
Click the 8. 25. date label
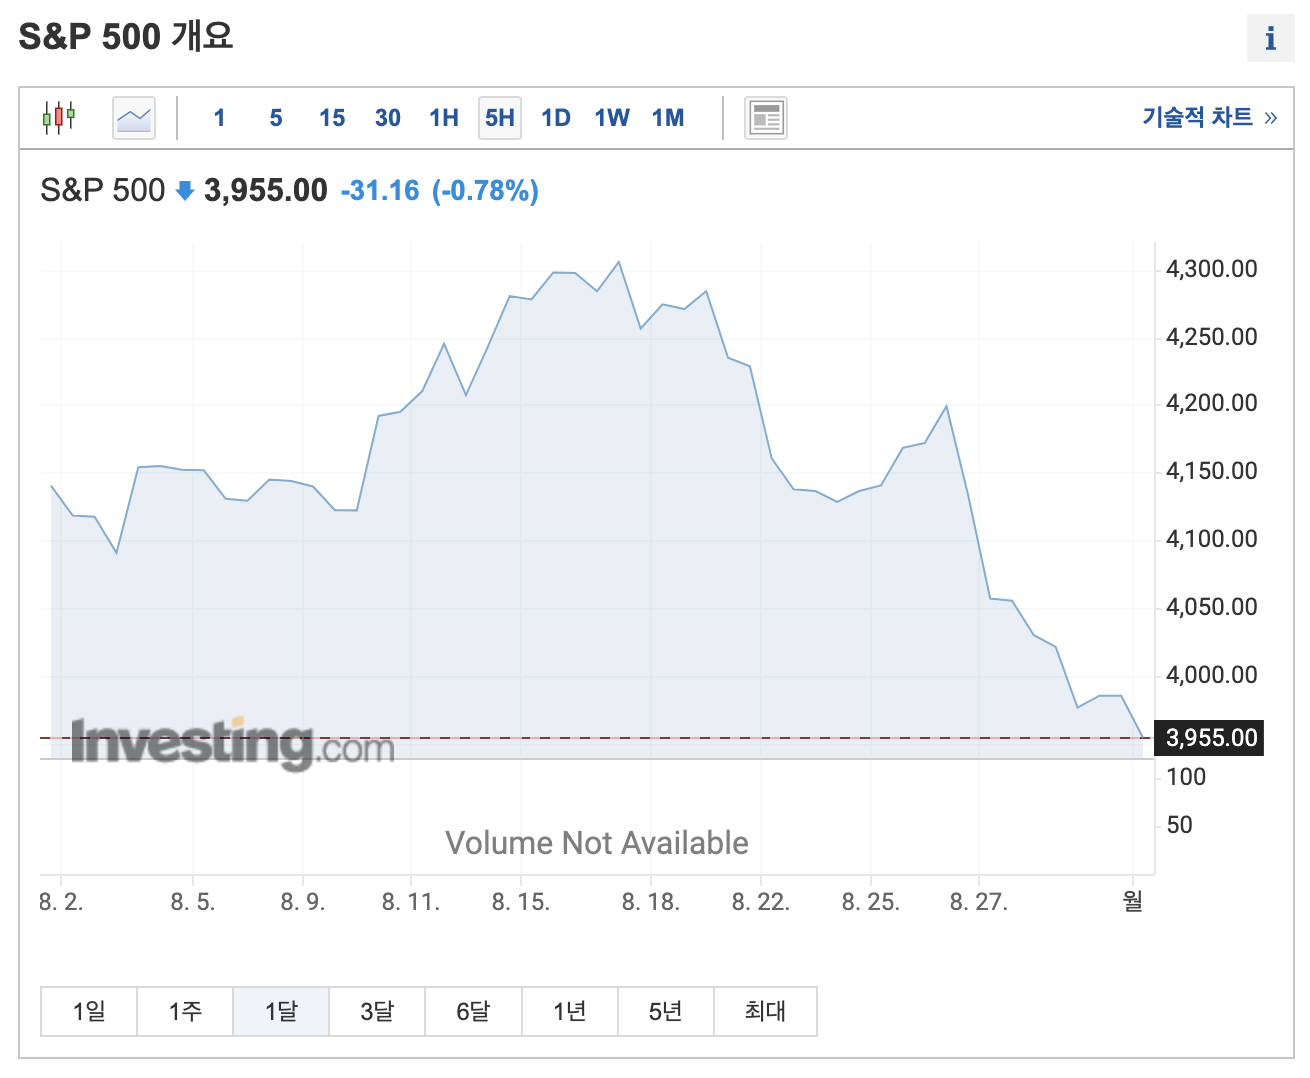[871, 902]
